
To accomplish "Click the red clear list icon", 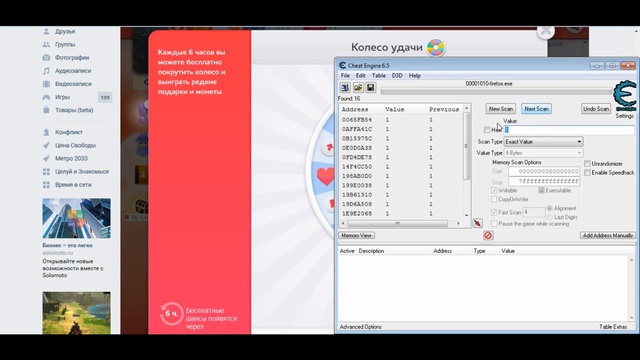I will click(488, 235).
